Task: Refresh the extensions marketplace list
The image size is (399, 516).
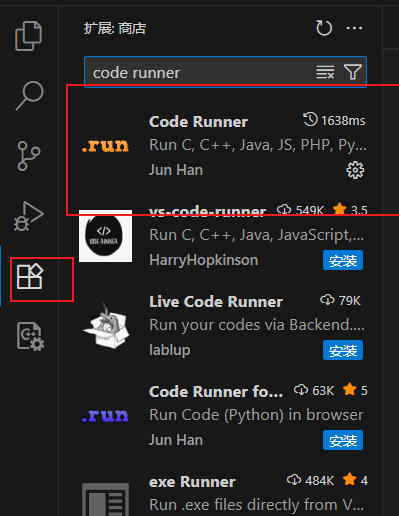Action: [x=324, y=28]
